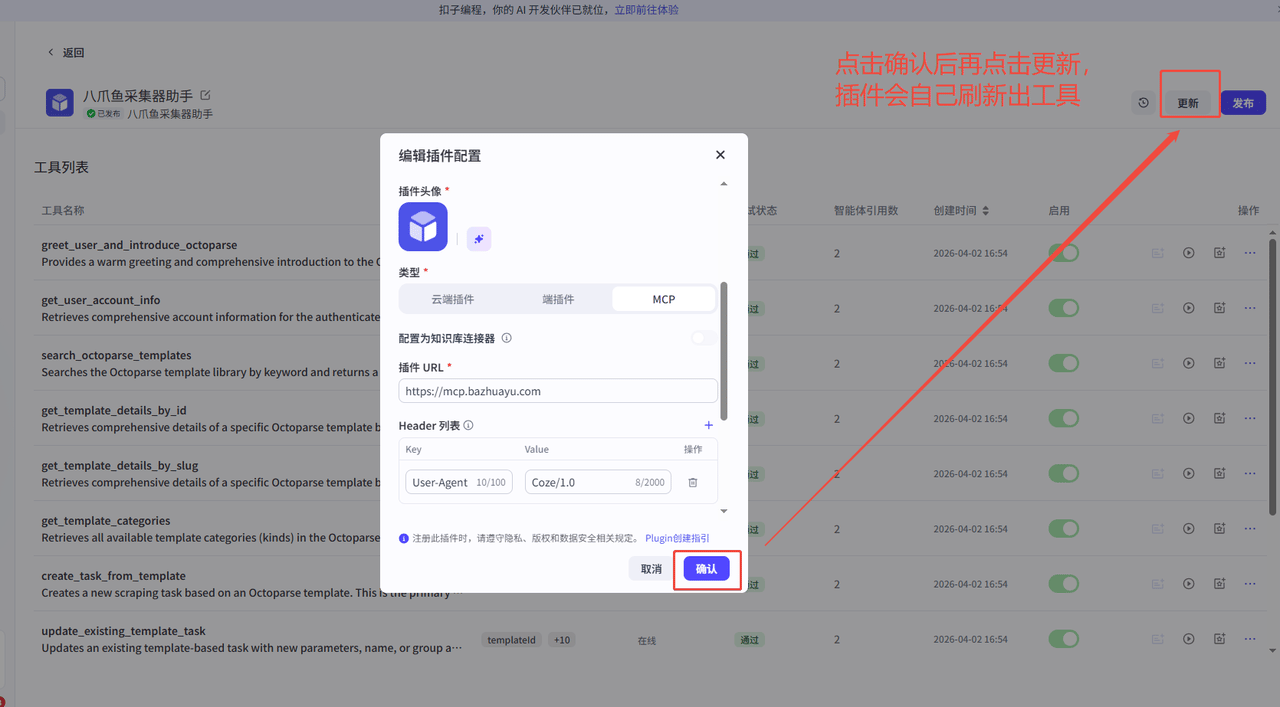
Task: Click the Coze/1.0 value field
Action: (x=597, y=482)
